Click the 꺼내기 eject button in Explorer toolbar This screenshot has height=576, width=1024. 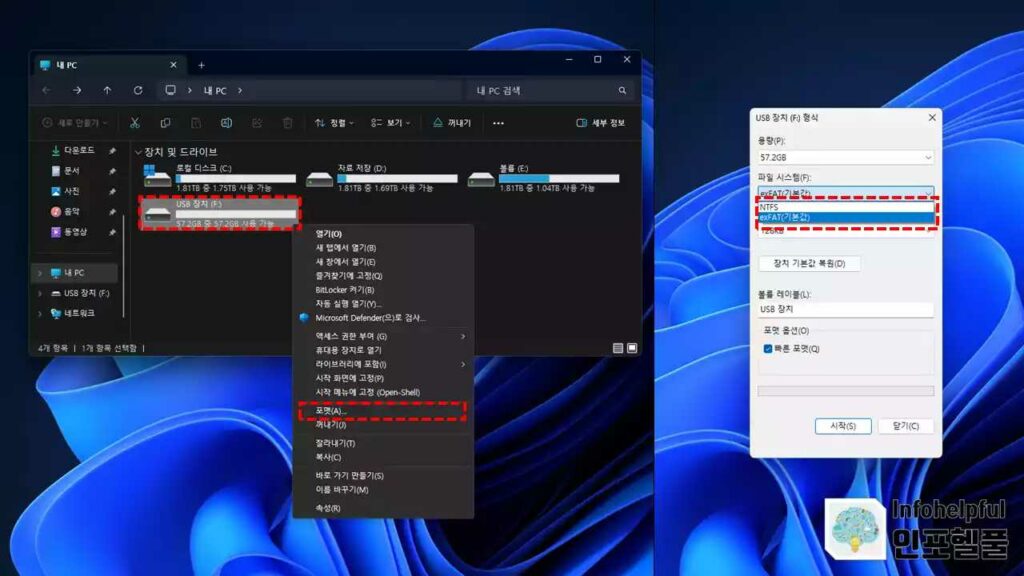[452, 123]
